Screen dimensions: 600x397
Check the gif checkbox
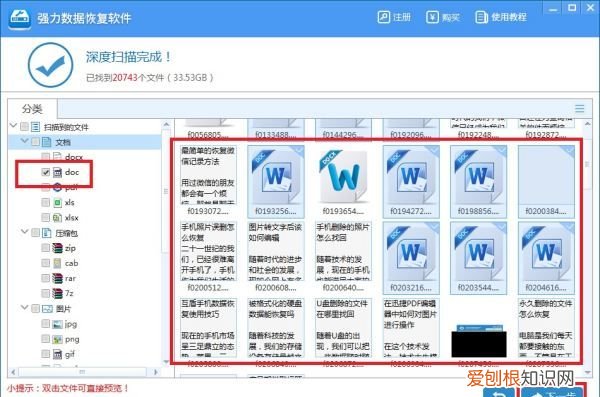tap(46, 355)
